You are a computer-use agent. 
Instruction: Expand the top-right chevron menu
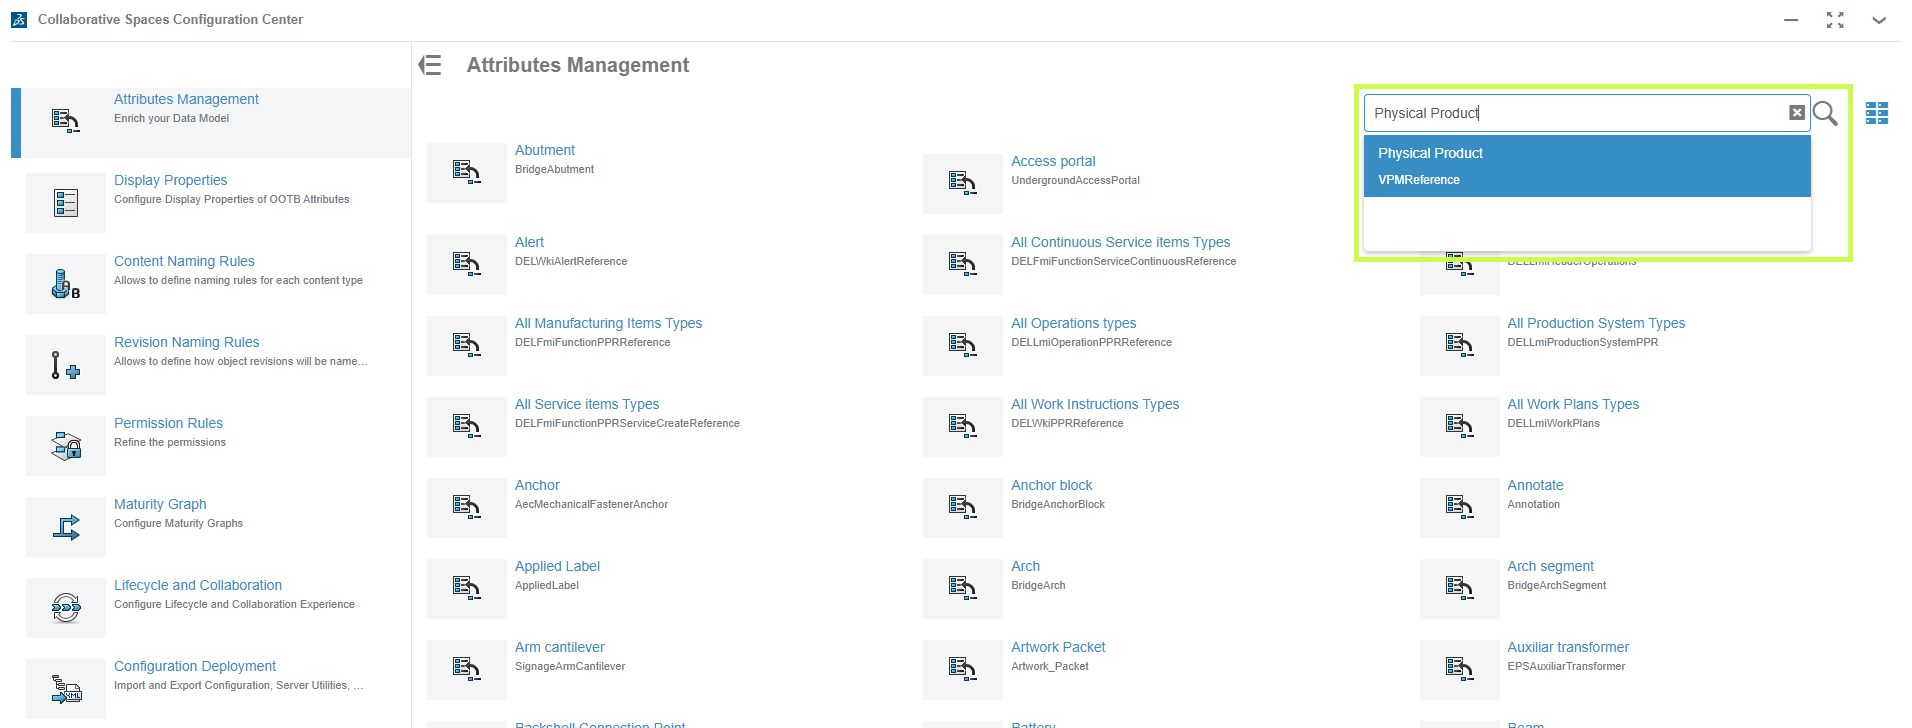click(x=1879, y=20)
